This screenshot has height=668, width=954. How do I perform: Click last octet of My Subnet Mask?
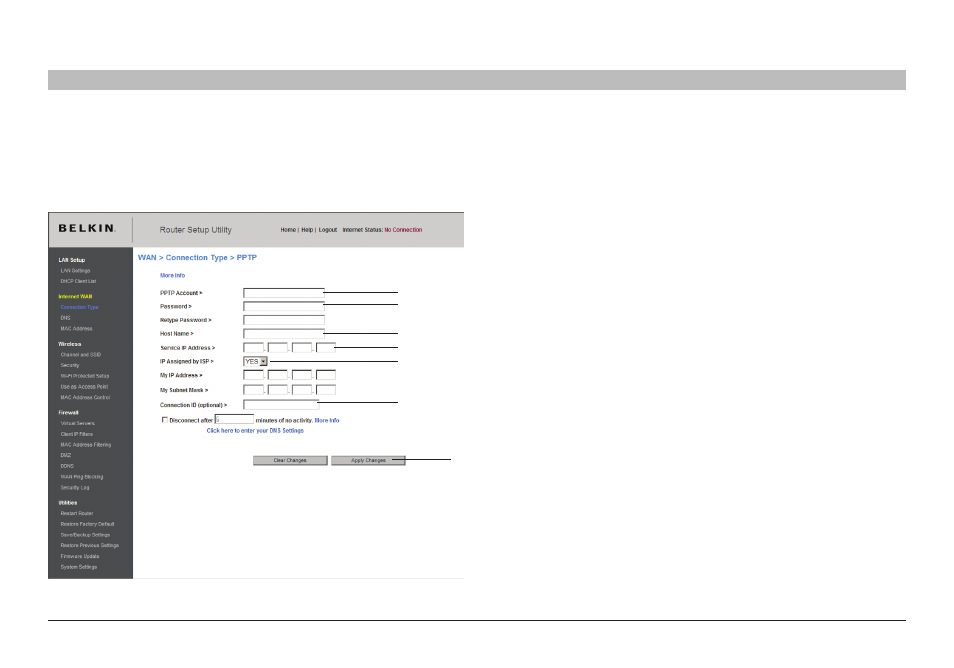(x=326, y=389)
